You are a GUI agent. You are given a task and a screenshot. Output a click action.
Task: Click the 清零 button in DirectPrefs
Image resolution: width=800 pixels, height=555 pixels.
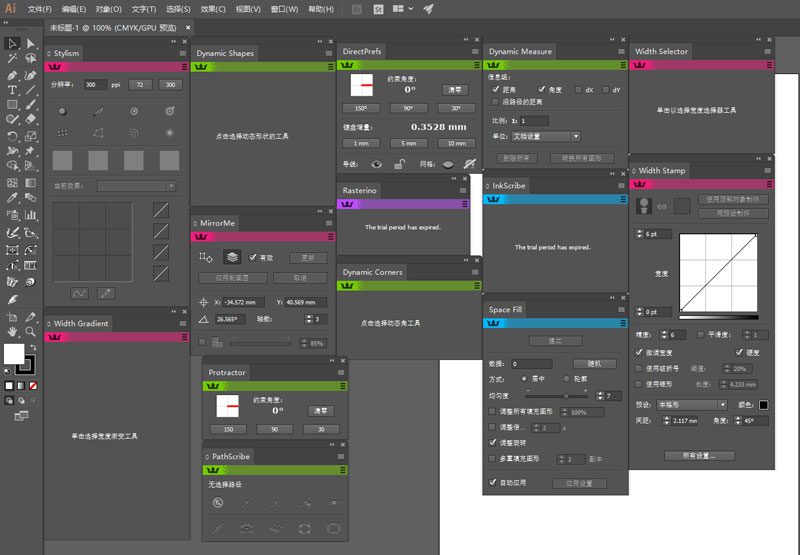pyautogui.click(x=455, y=90)
